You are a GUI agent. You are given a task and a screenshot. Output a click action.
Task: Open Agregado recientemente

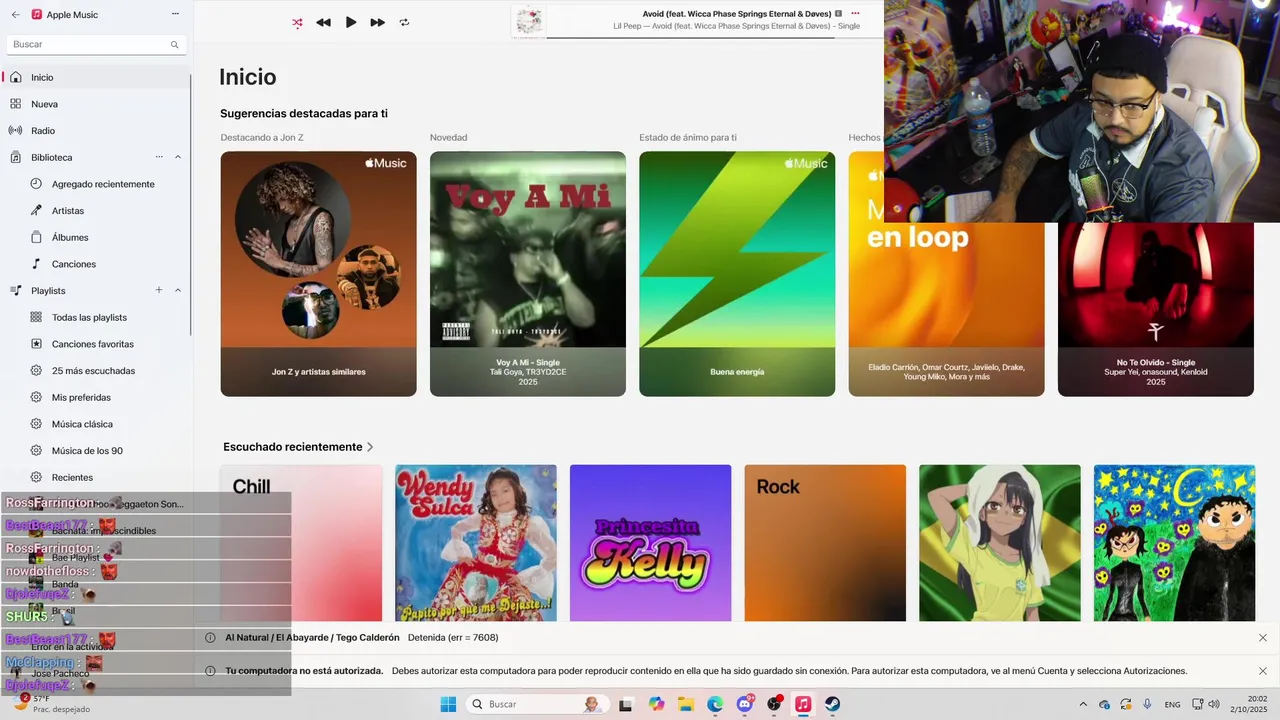tap(103, 184)
